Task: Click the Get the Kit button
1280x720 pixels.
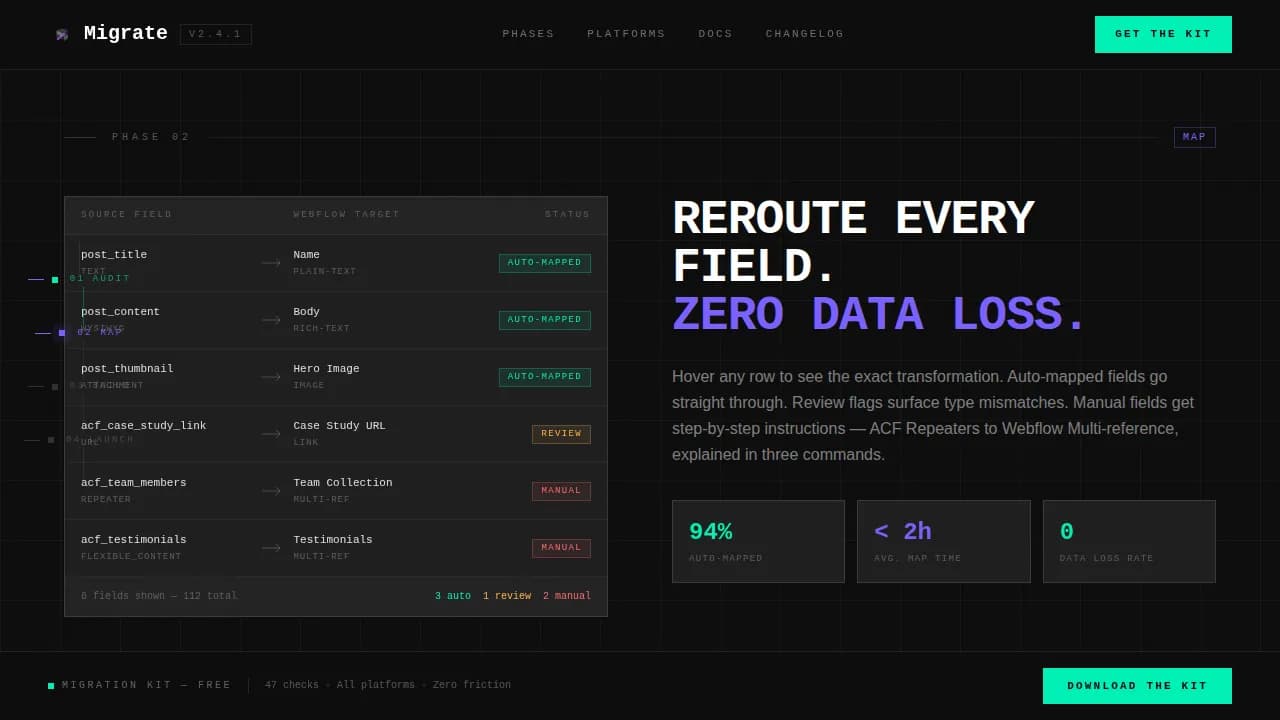Action: click(1163, 34)
